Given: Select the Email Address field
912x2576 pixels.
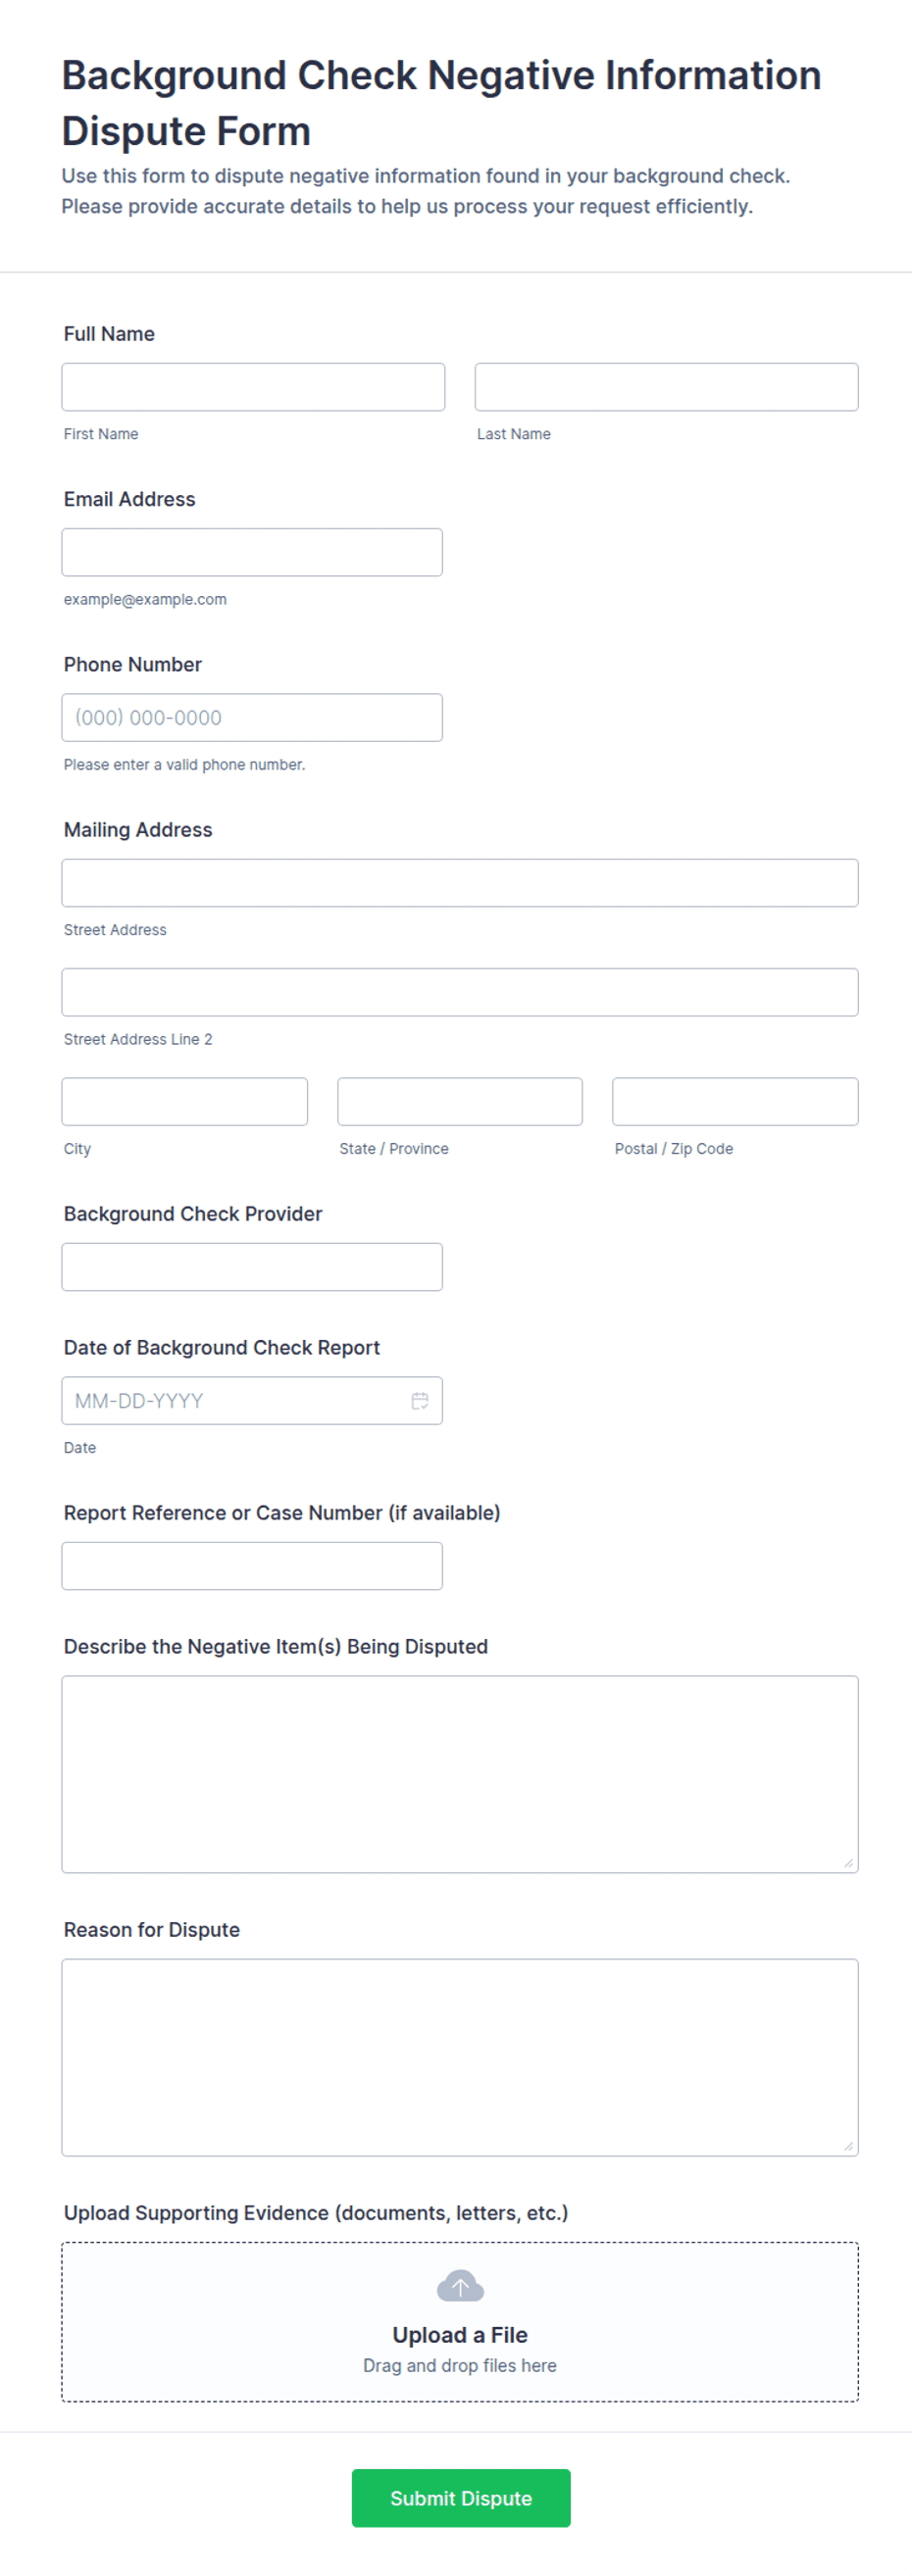Looking at the screenshot, I should click(252, 552).
